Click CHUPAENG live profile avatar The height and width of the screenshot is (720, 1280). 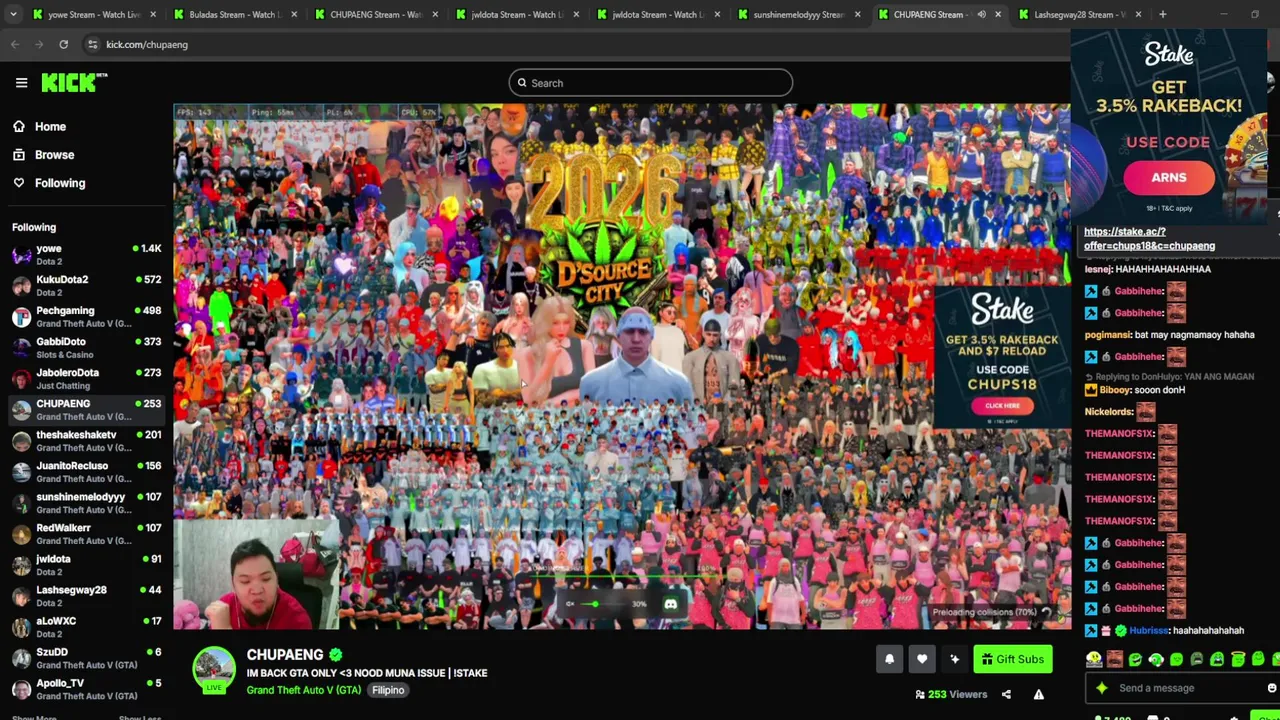[214, 670]
